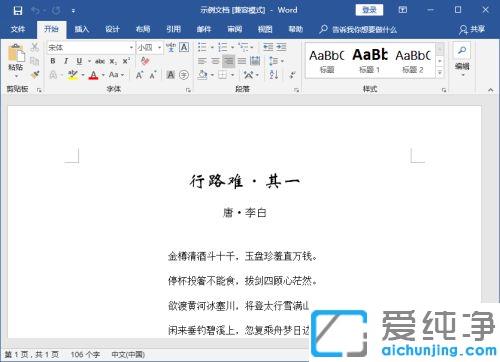
Task: Click the Save icon in quick access toolbar
Action: (18, 10)
